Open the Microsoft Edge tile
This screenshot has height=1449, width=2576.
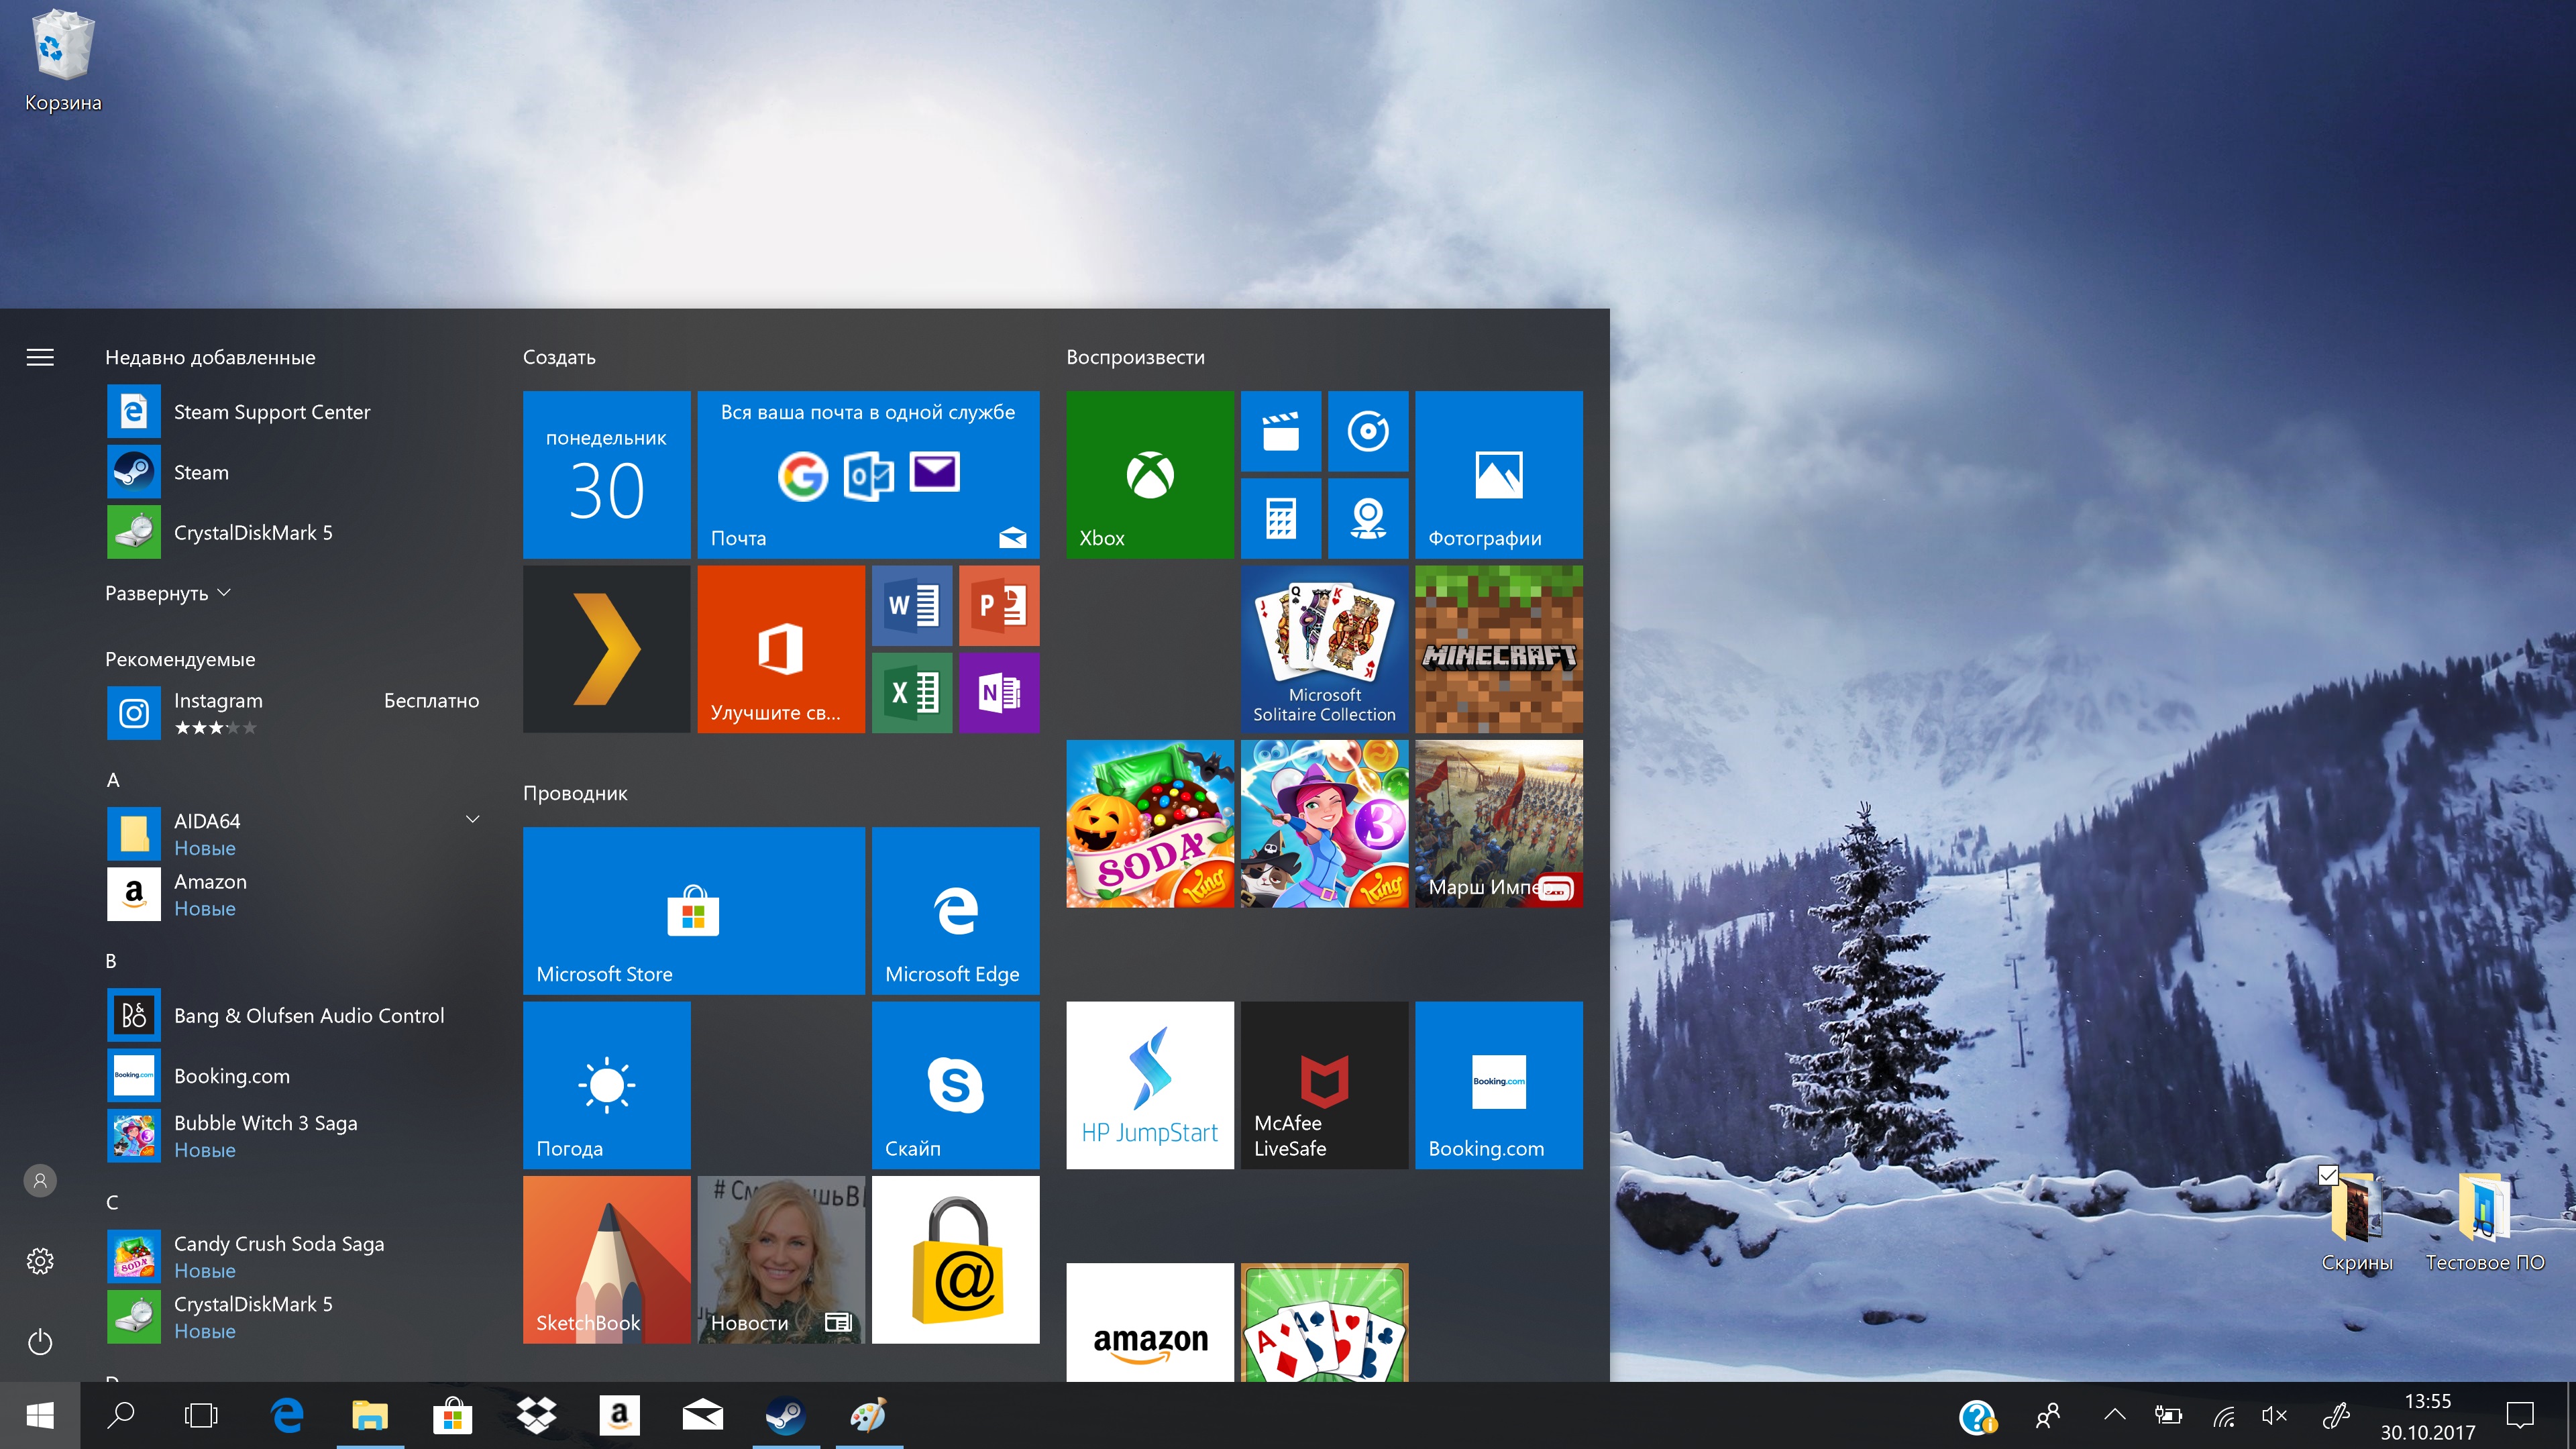pyautogui.click(x=955, y=910)
